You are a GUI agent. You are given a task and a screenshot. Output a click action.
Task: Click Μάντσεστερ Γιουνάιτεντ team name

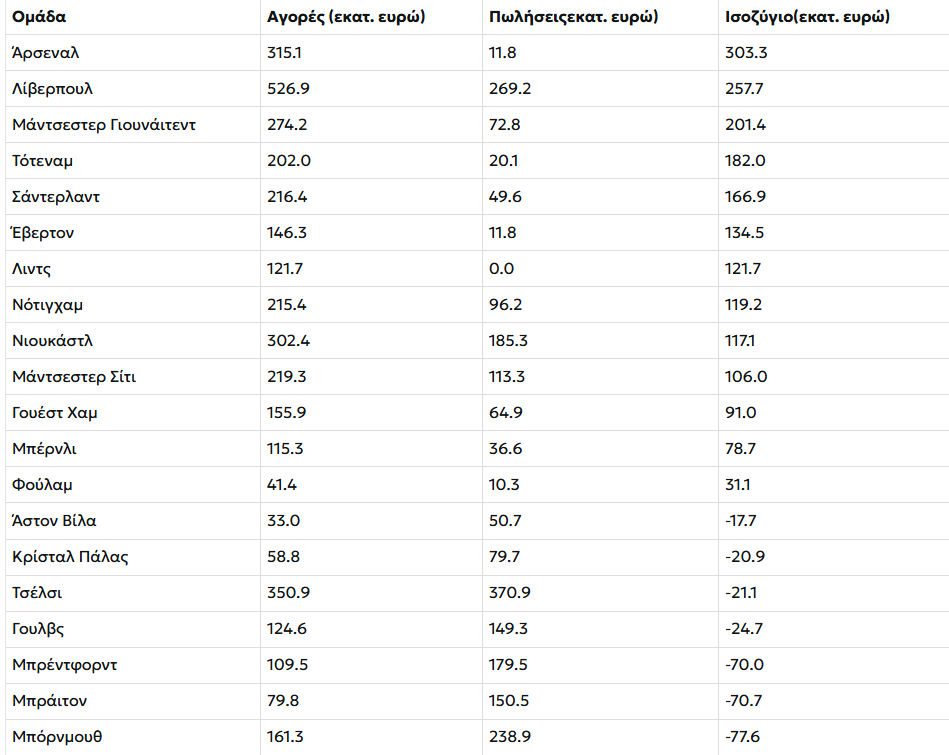[104, 125]
